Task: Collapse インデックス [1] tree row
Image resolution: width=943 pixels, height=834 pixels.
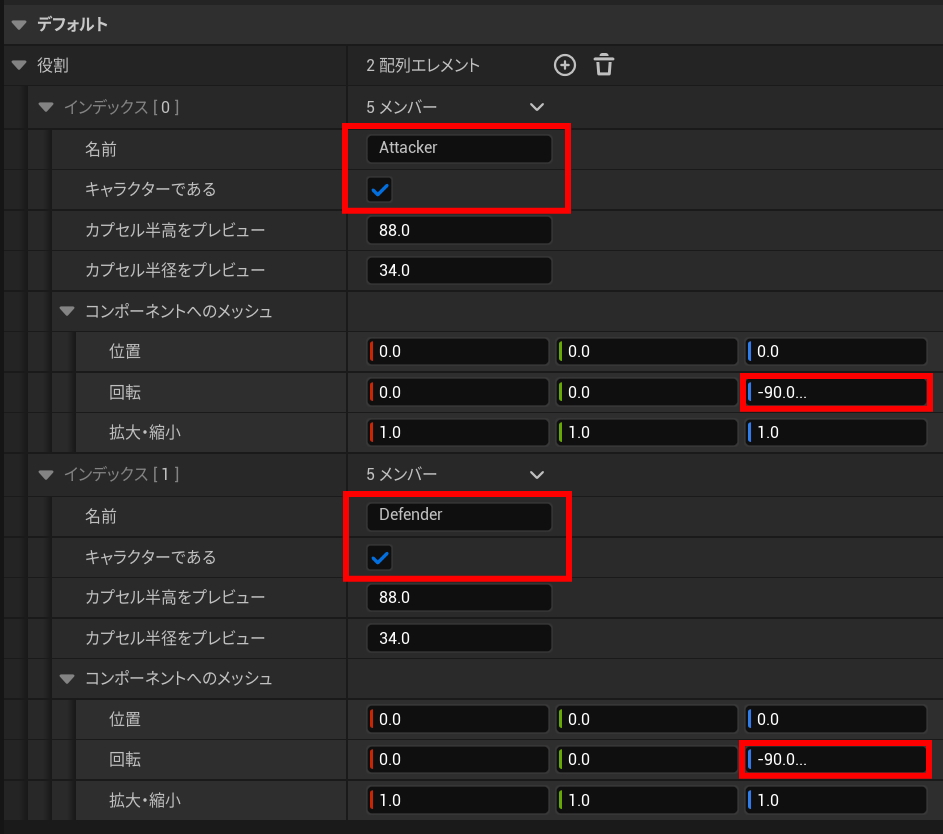Action: click(x=45, y=475)
